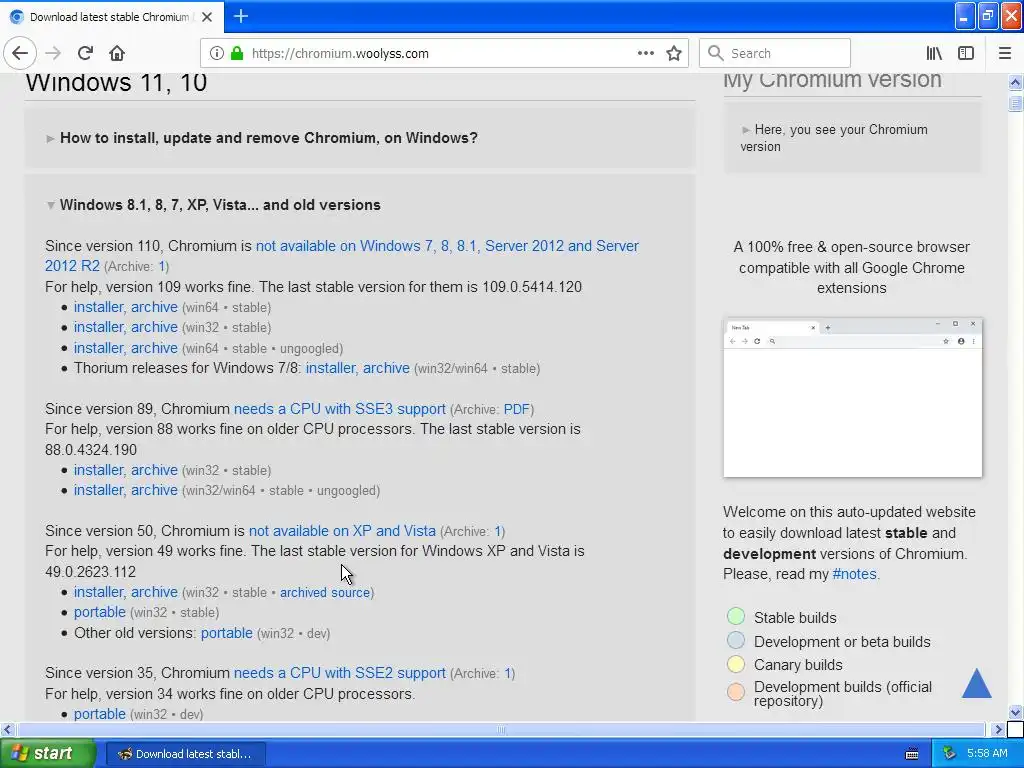Click the keyboard icon in system tray
This screenshot has height=768, width=1024.
pyautogui.click(x=912, y=754)
